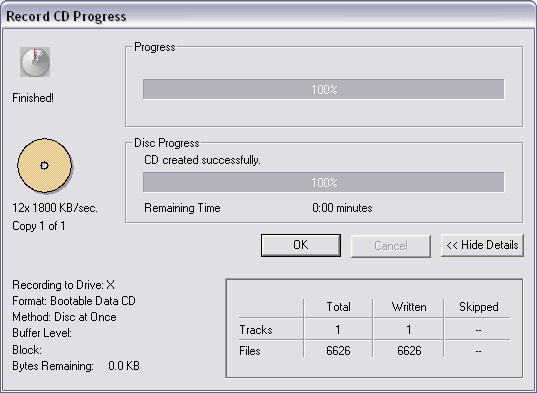Click "12x 1800 KB/sec." speed text
537x393 pixels.
[55, 208]
